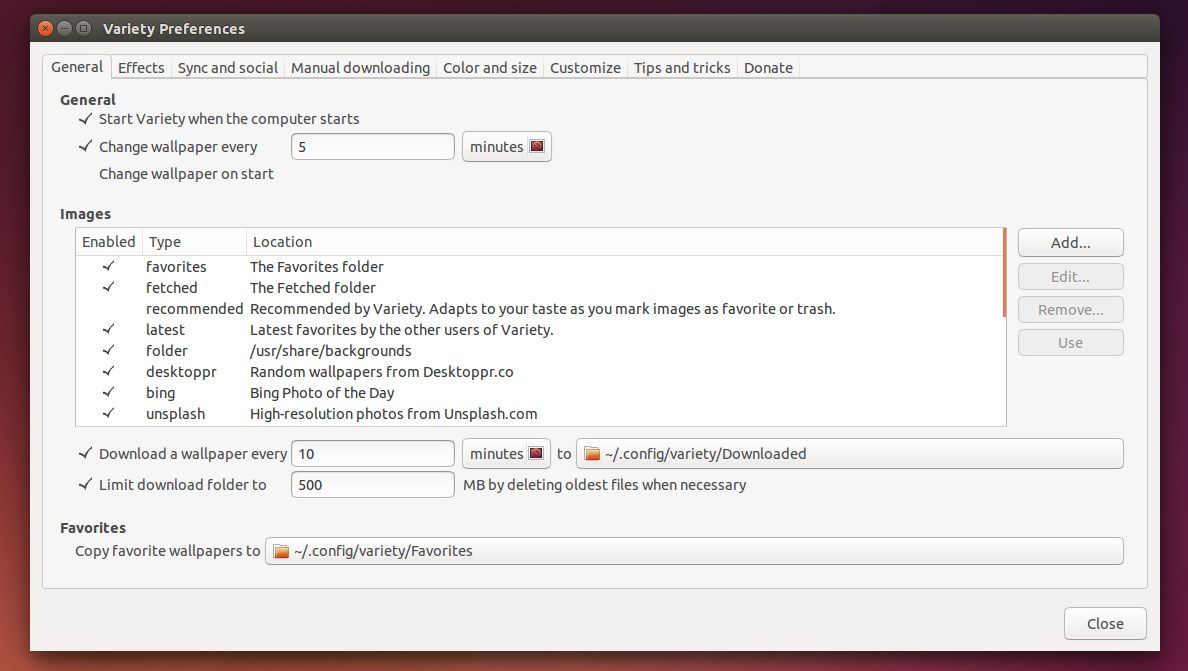1188x671 pixels.
Task: Uncheck the bing source enabled box
Action: (x=108, y=393)
